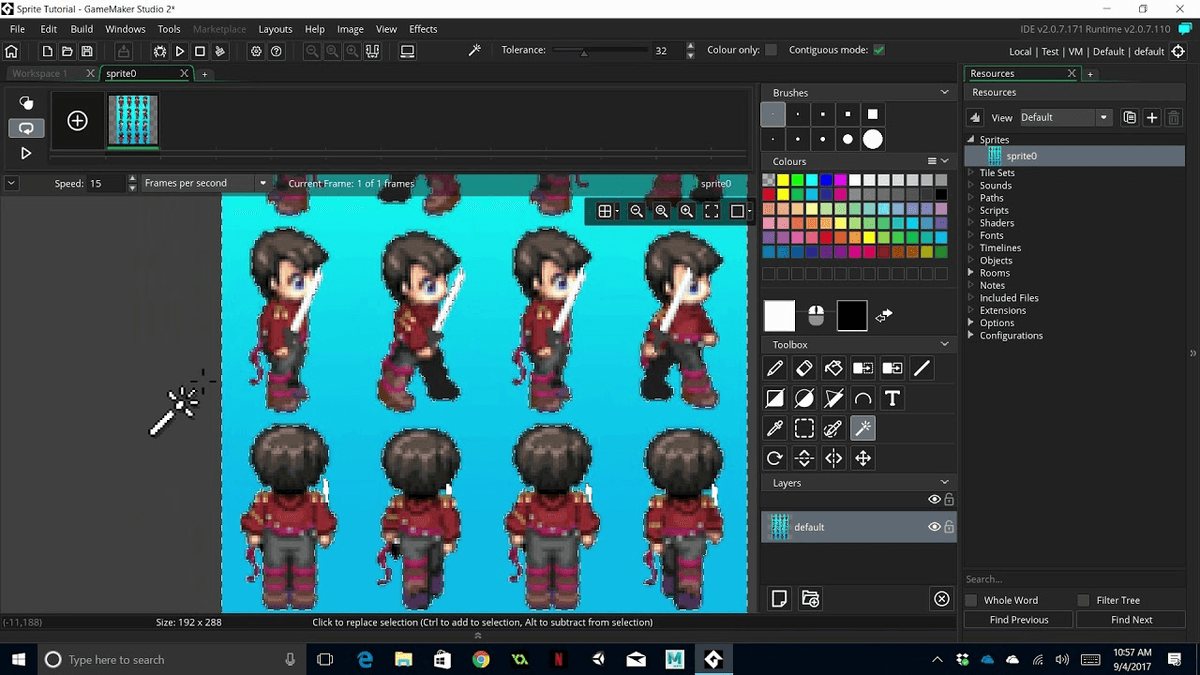Image resolution: width=1200 pixels, height=675 pixels.
Task: Open the View Default dropdown in Resources
Action: (x=1064, y=117)
